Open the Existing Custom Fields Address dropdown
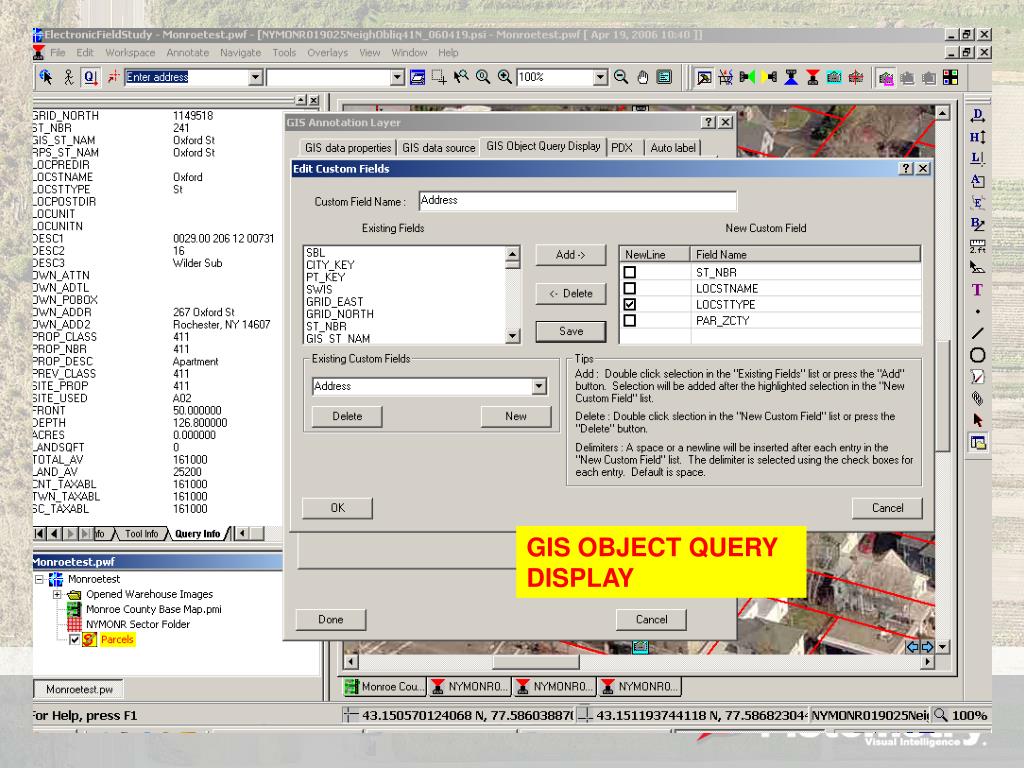 click(539, 386)
